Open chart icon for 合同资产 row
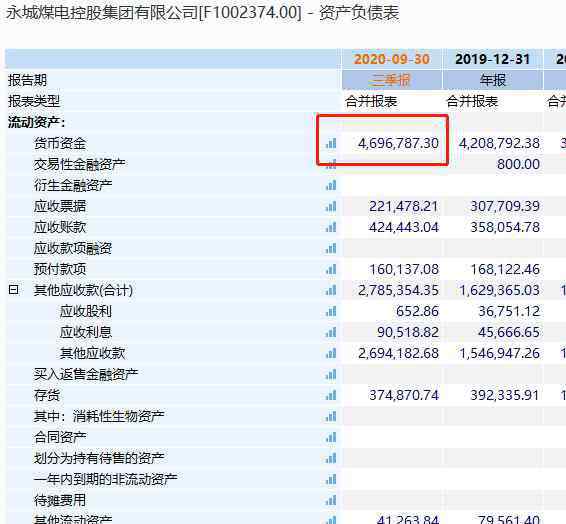The image size is (566, 524). pyautogui.click(x=331, y=437)
